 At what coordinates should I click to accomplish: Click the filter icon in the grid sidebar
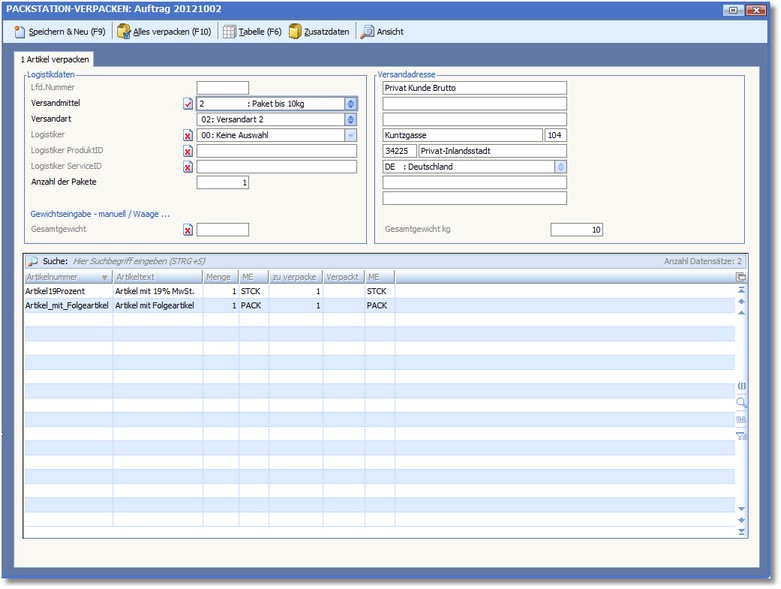click(x=741, y=436)
